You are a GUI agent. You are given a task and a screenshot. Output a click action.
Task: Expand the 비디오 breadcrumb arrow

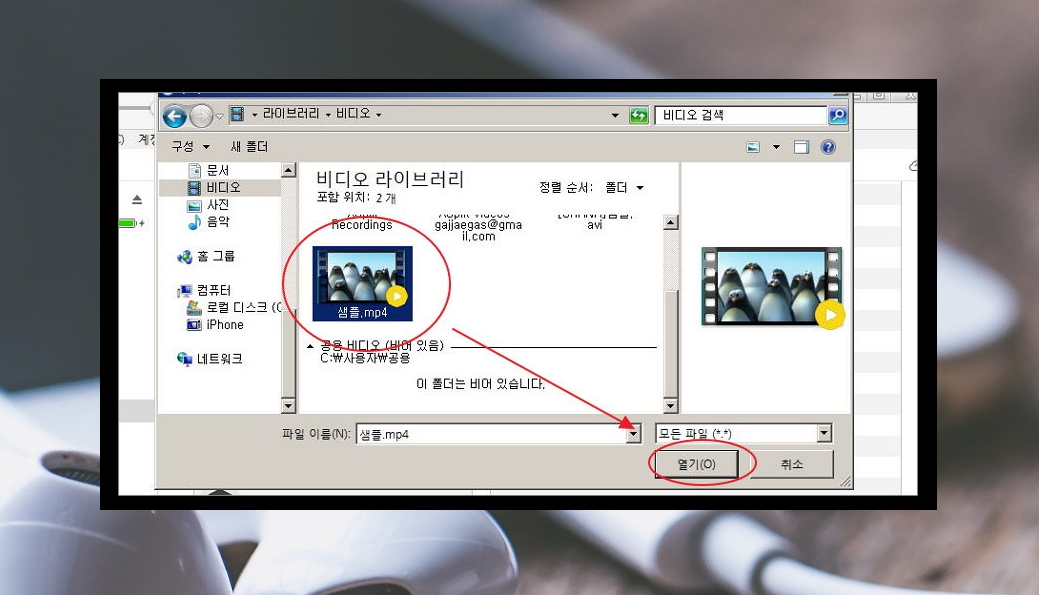point(379,115)
